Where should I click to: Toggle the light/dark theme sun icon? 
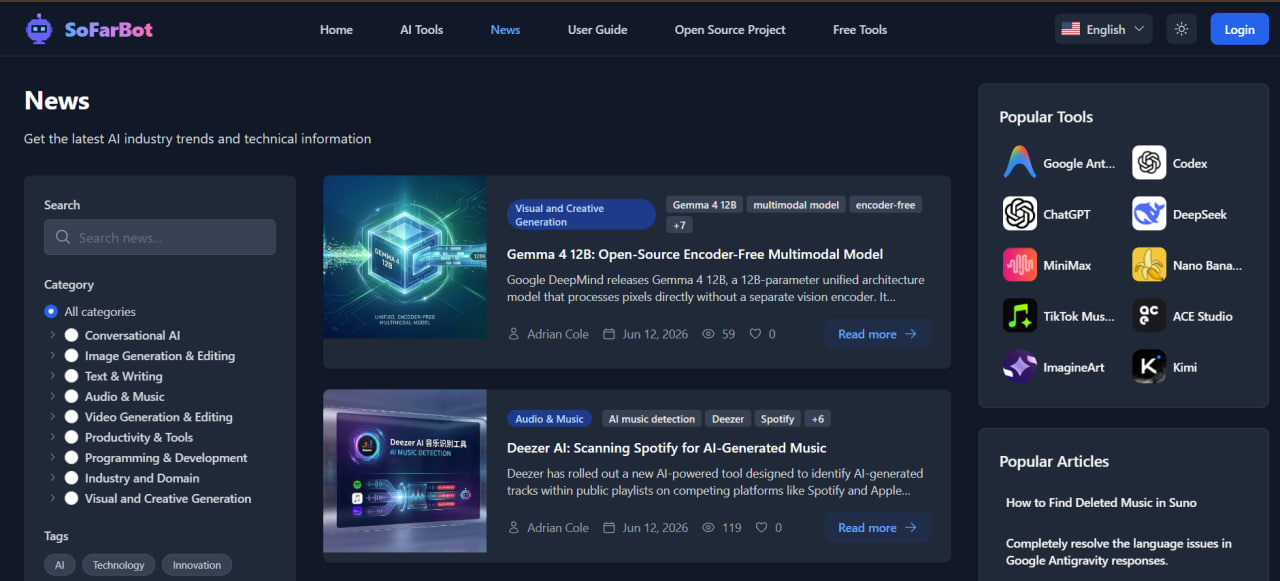(x=1181, y=29)
